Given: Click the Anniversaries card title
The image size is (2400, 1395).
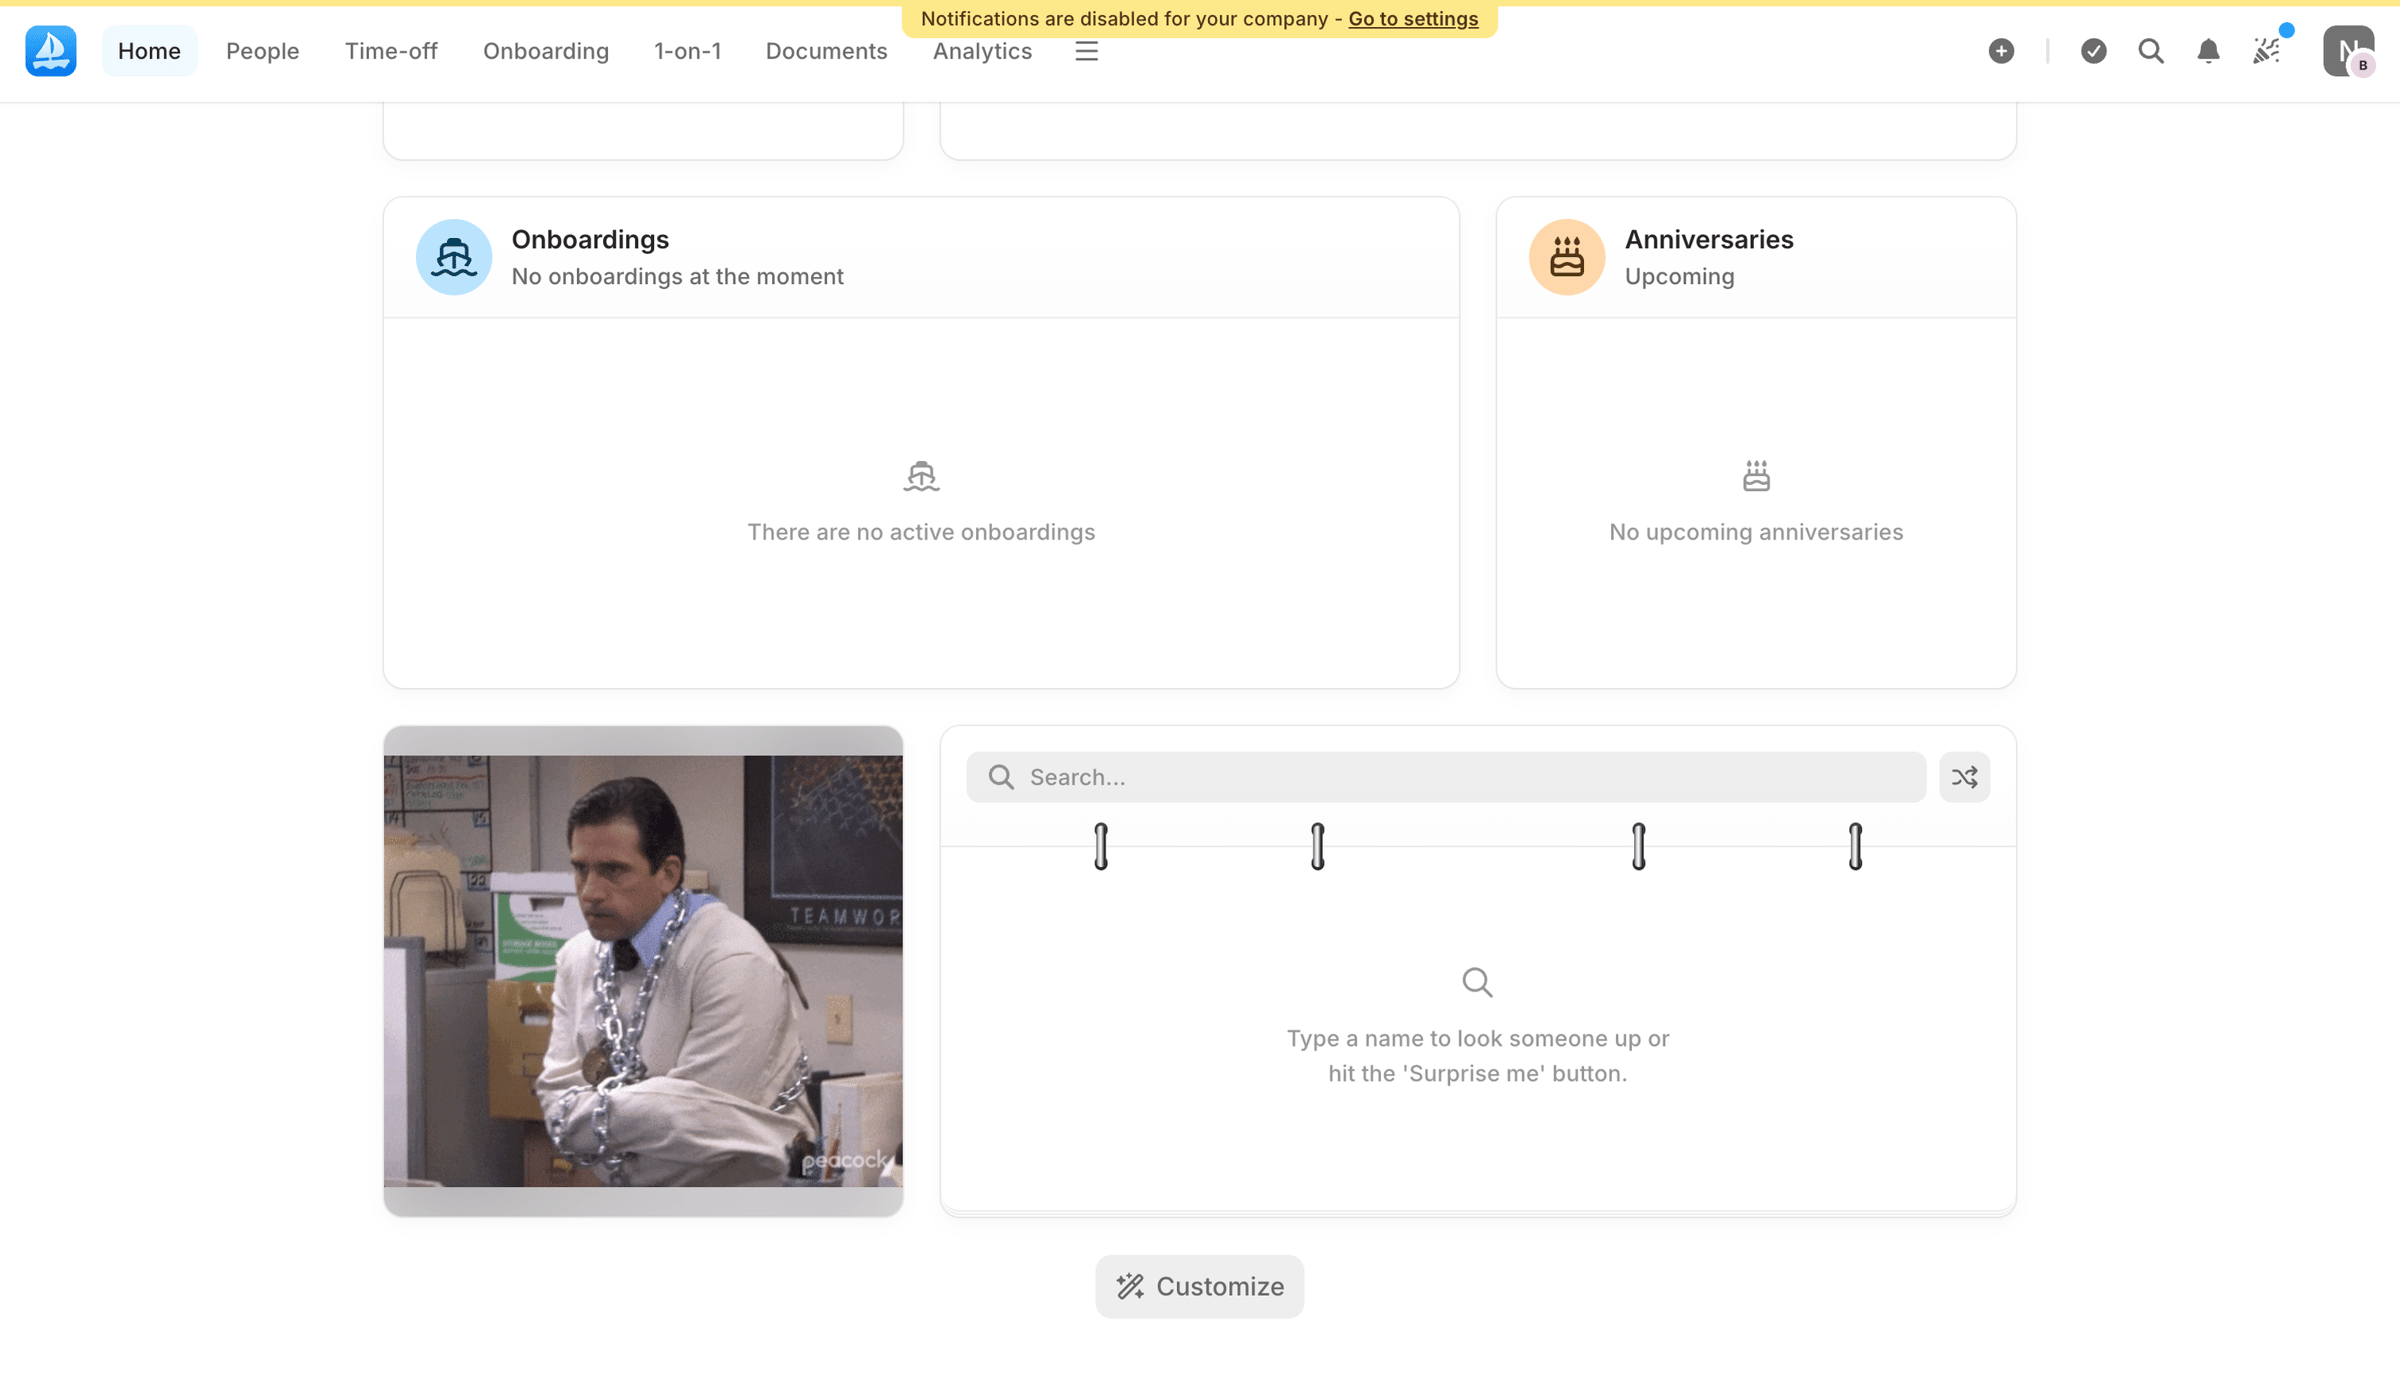Looking at the screenshot, I should tap(1709, 240).
